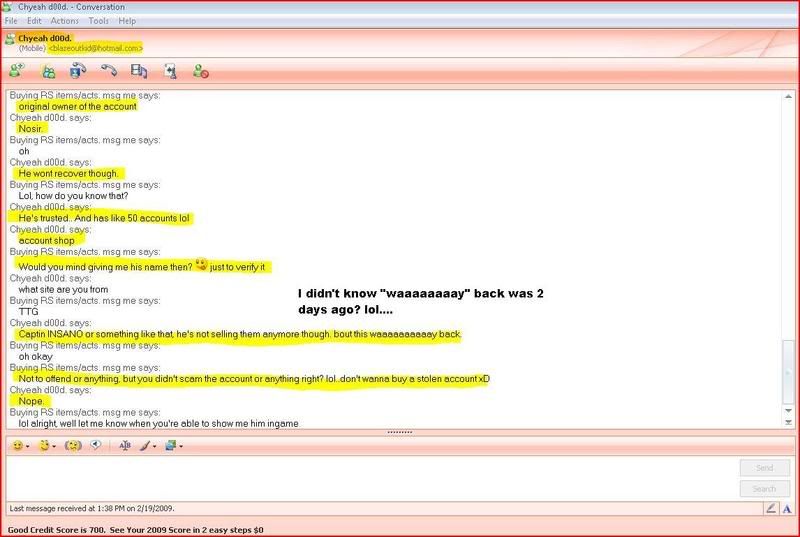Change the font with the text icon
This screenshot has height=537, width=800.
(x=125, y=446)
